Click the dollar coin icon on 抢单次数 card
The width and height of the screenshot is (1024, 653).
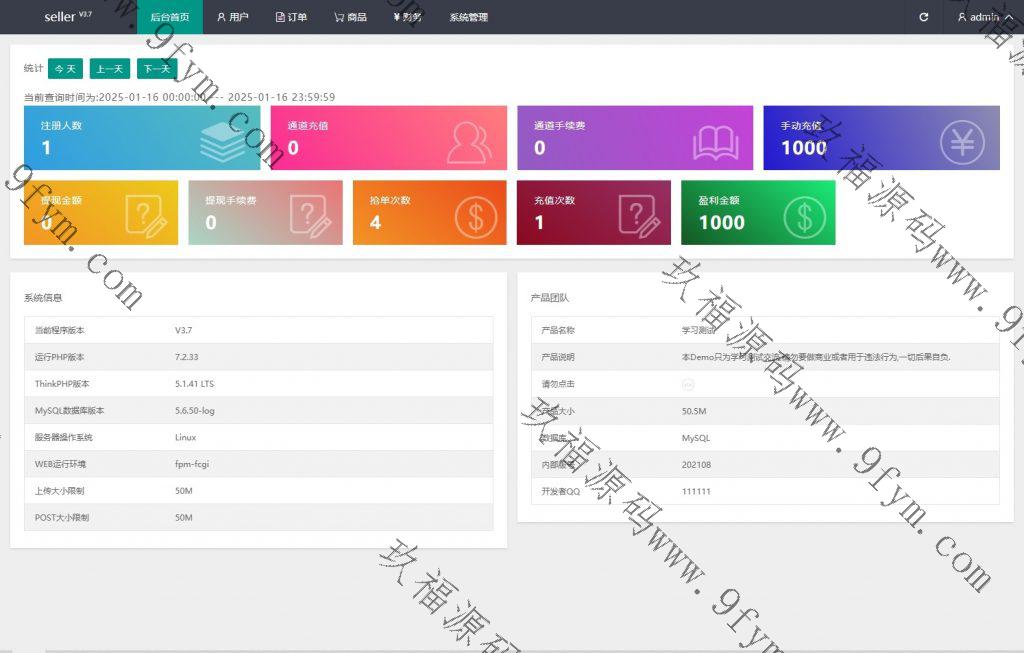[x=476, y=216]
